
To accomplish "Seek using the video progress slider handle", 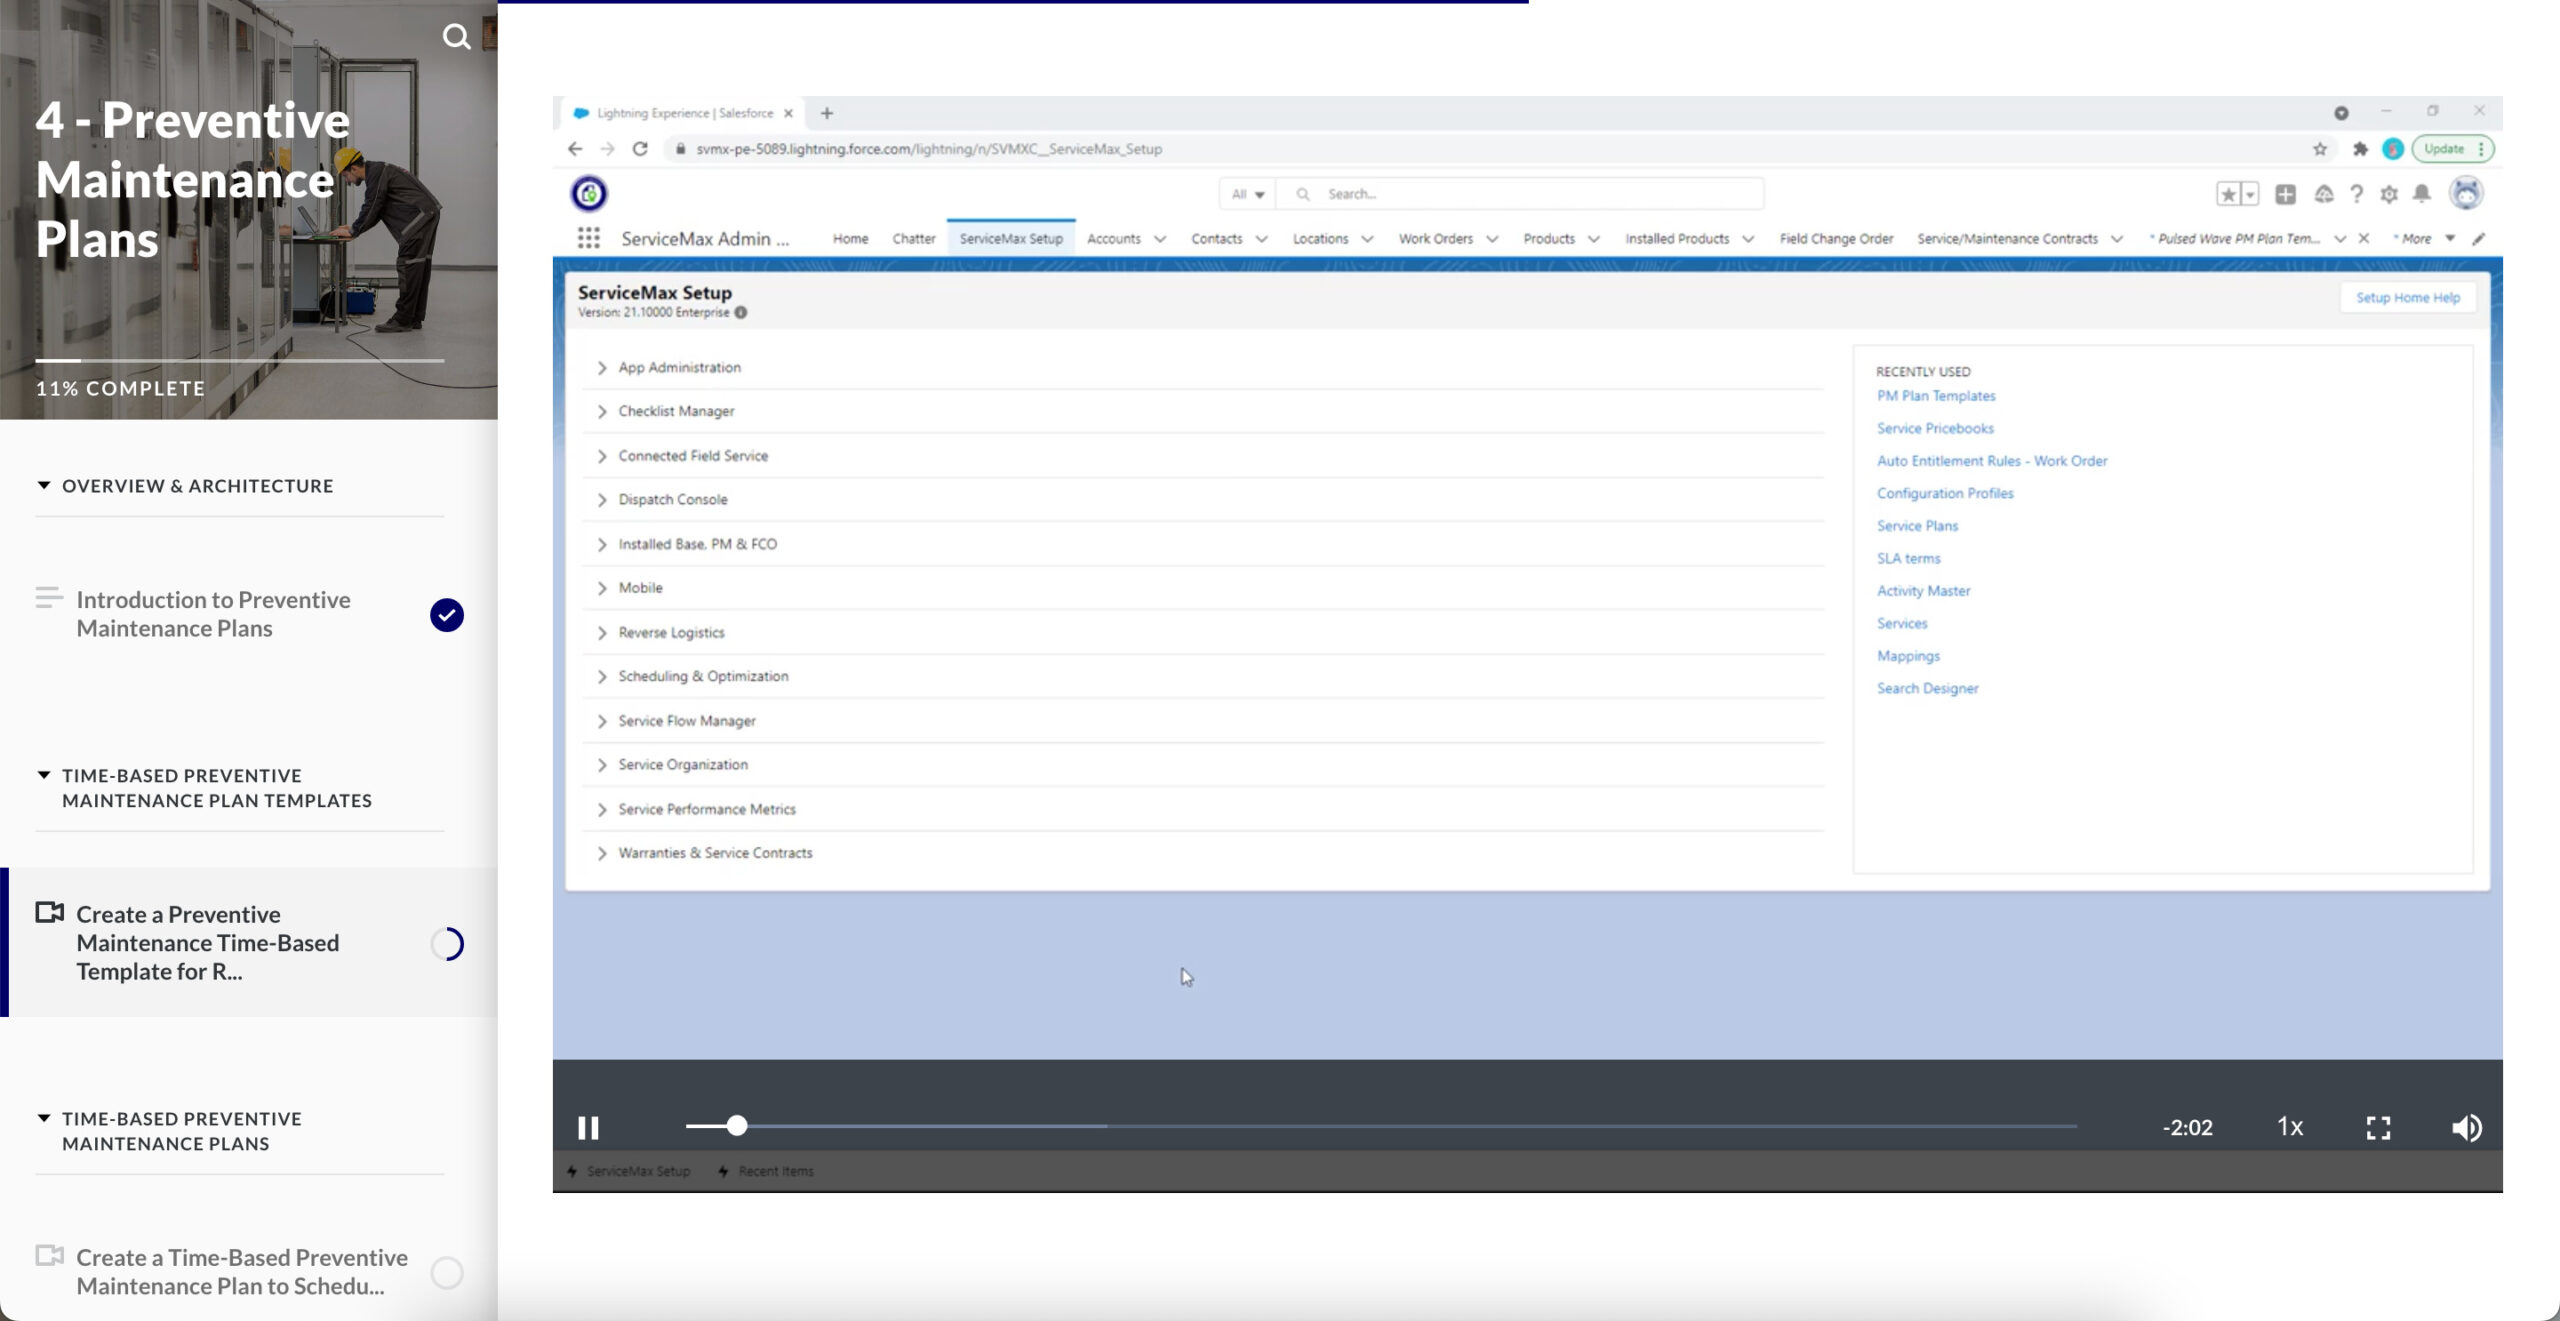I will coord(737,1126).
